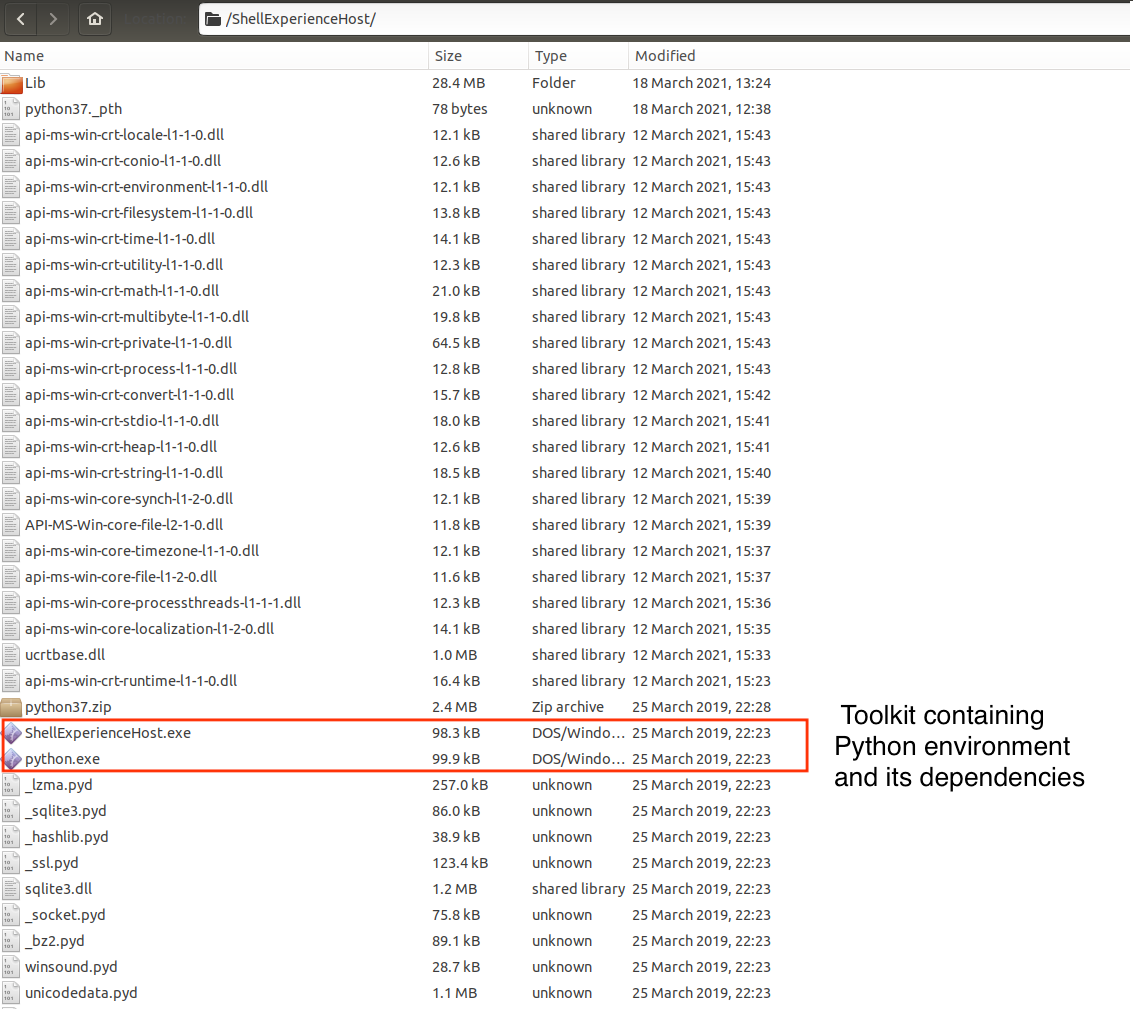This screenshot has width=1133, height=1009.
Task: Click the api-ms-win-crt-multibyte-l1-1-0.dll file icon
Action: pyautogui.click(x=11, y=317)
